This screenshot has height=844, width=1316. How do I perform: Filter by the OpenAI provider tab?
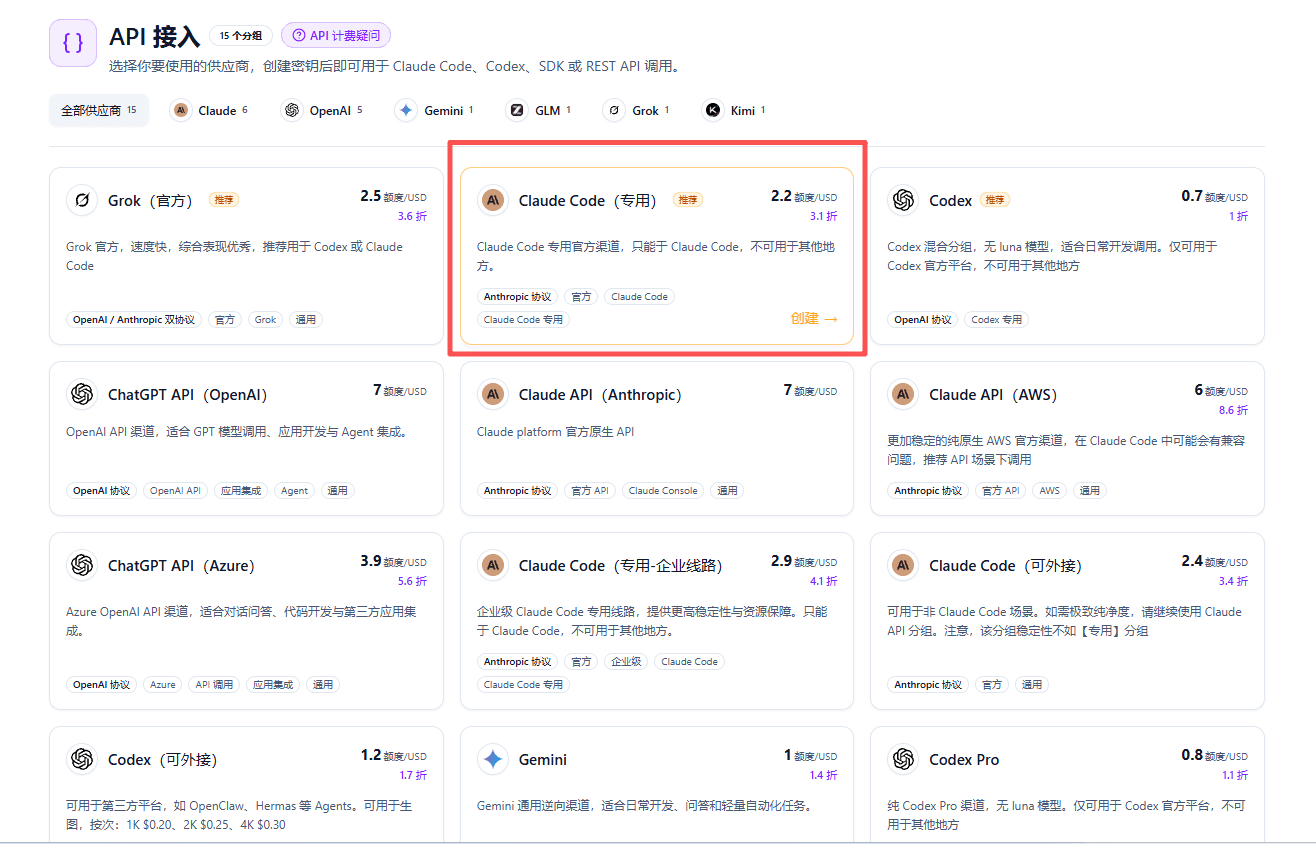(322, 110)
